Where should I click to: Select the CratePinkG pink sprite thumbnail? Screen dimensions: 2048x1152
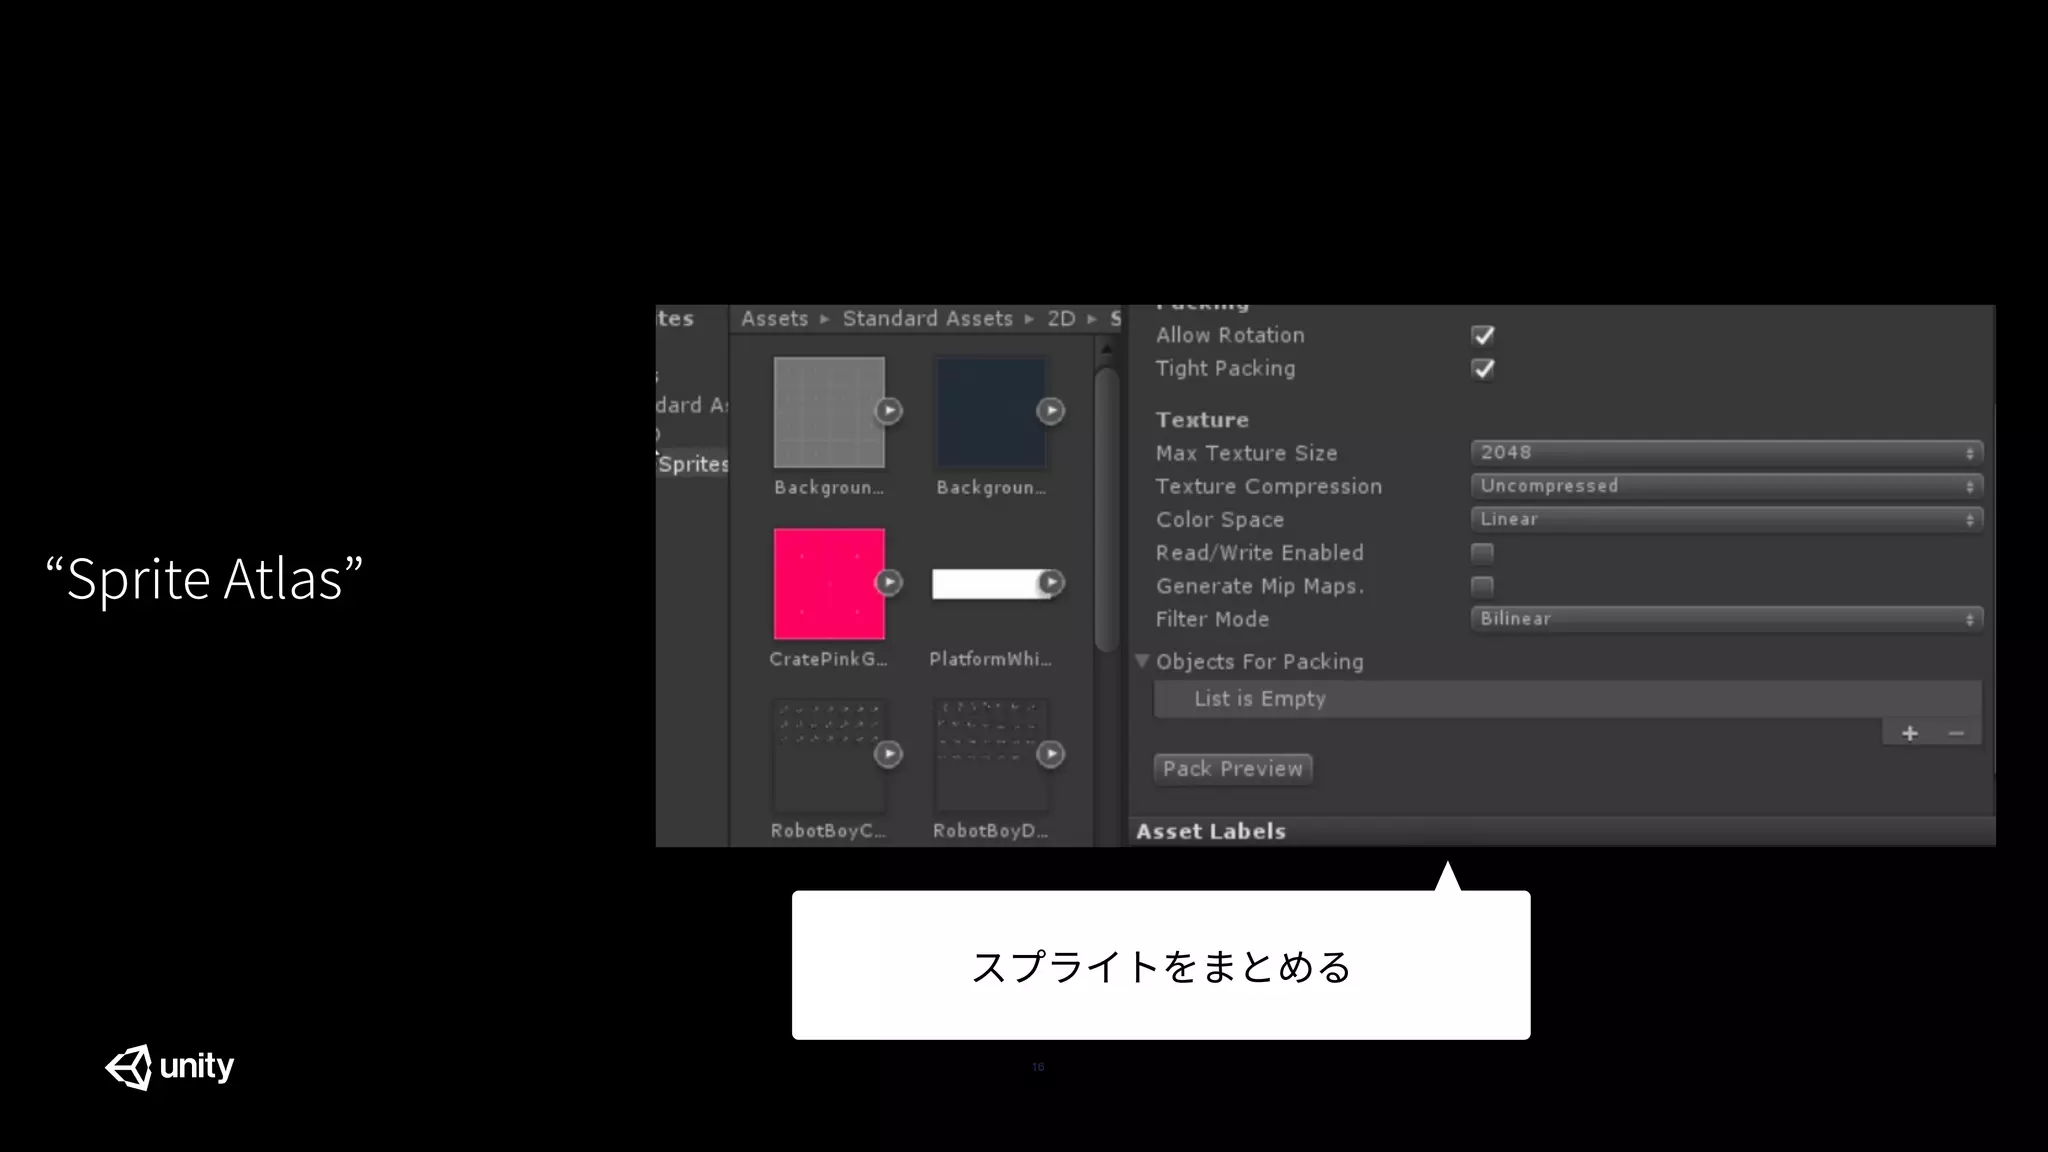pos(829,584)
